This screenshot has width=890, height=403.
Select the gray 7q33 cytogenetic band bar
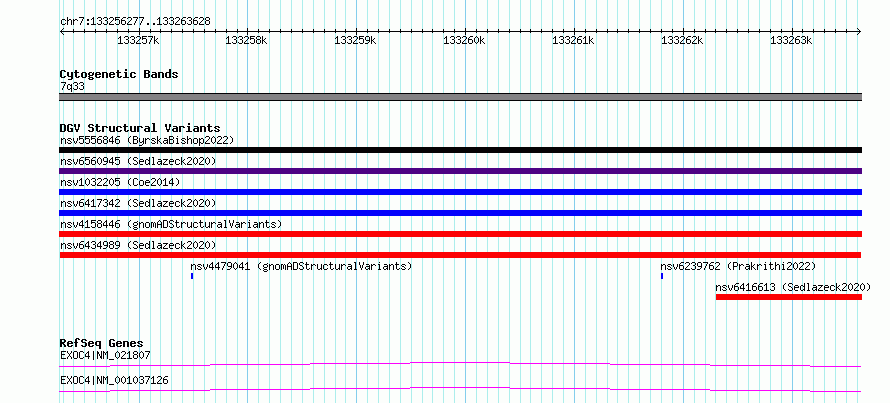pyautogui.click(x=461, y=97)
